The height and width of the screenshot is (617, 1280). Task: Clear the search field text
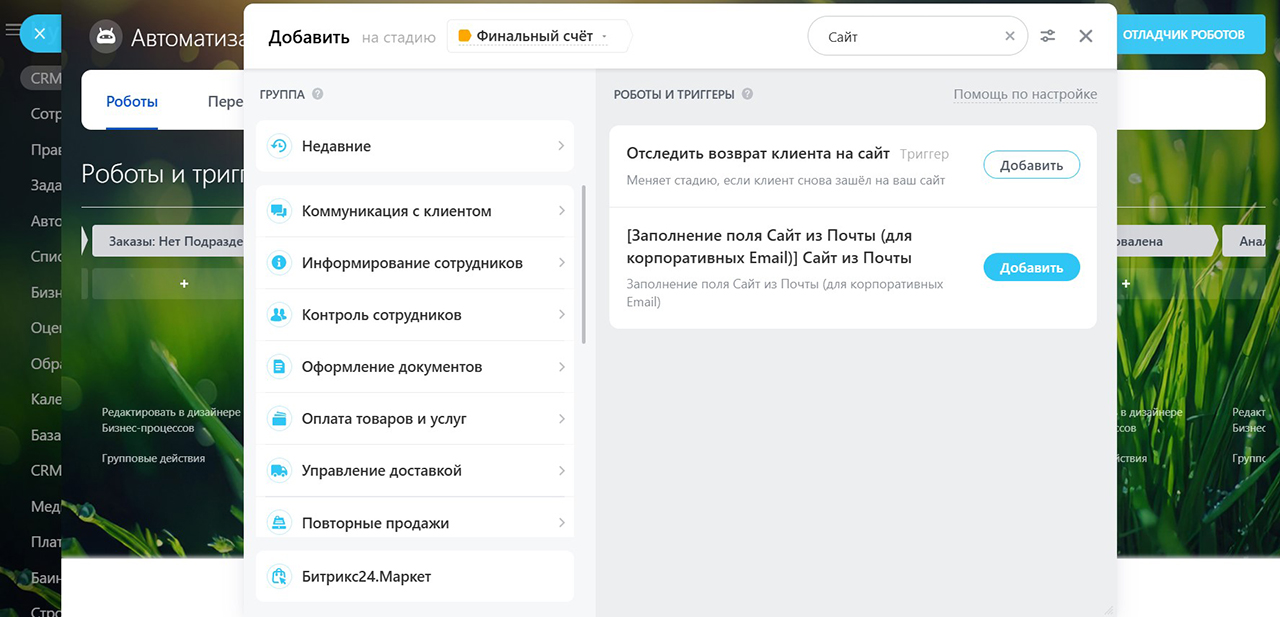click(x=1010, y=36)
